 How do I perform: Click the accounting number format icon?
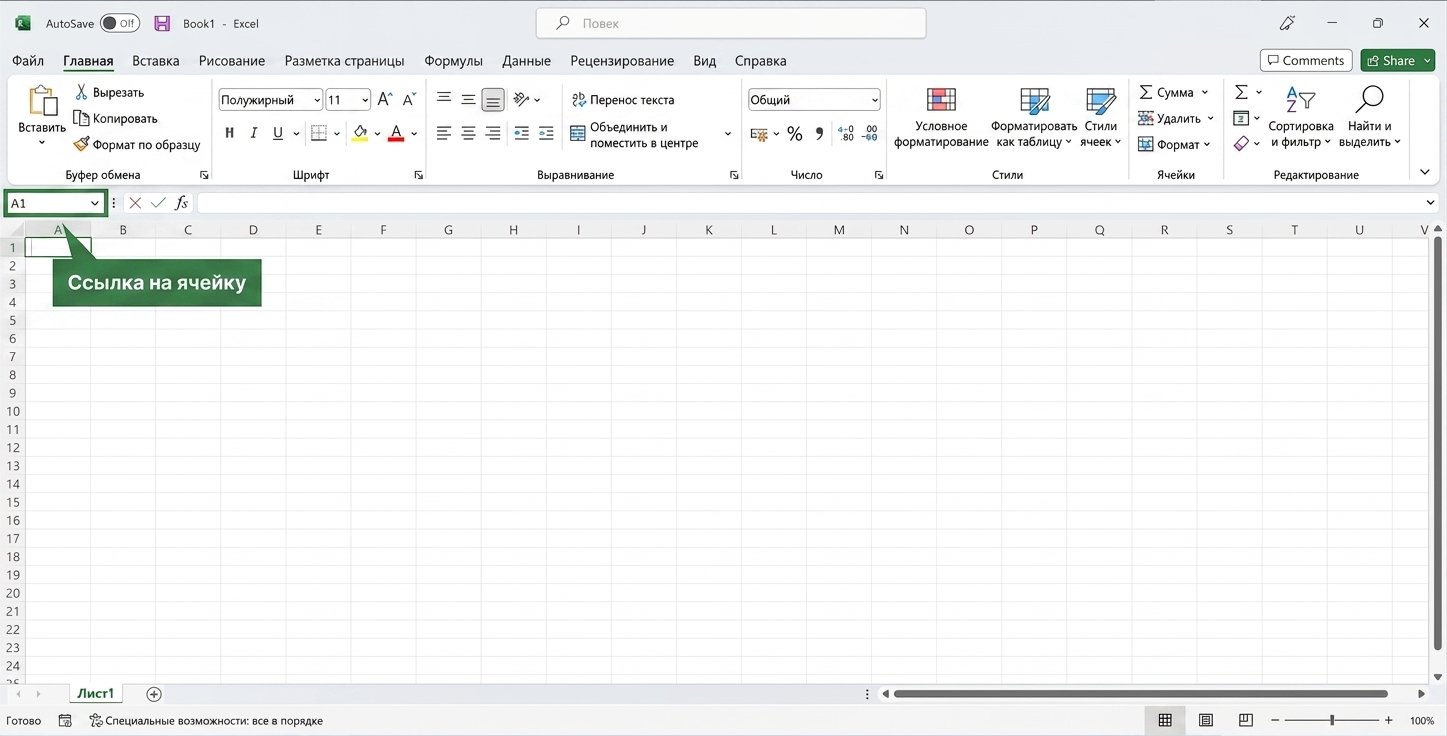759,134
